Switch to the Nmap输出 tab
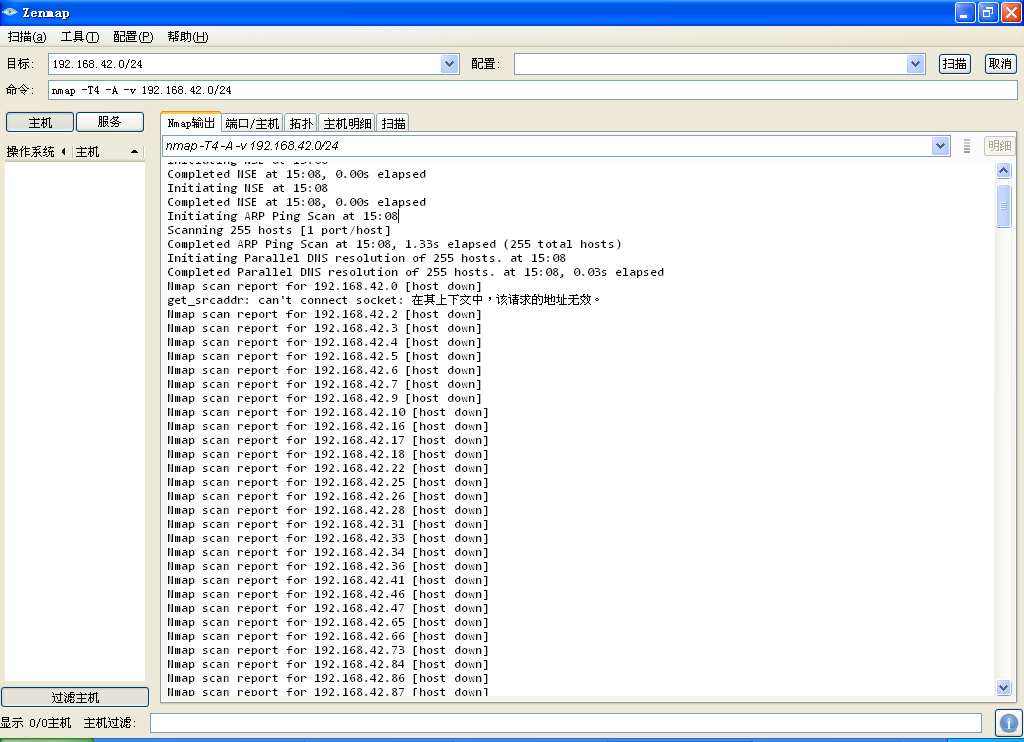Screen dimensions: 1024x742 pos(191,123)
